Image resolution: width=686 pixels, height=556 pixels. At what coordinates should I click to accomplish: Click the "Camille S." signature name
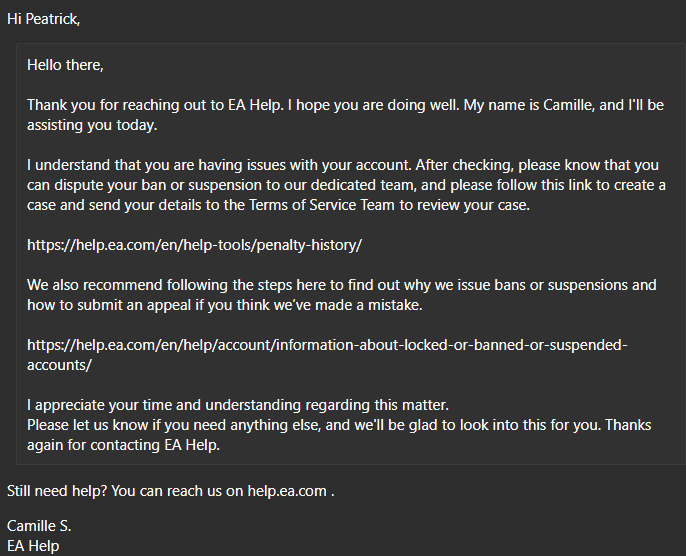tap(39, 526)
